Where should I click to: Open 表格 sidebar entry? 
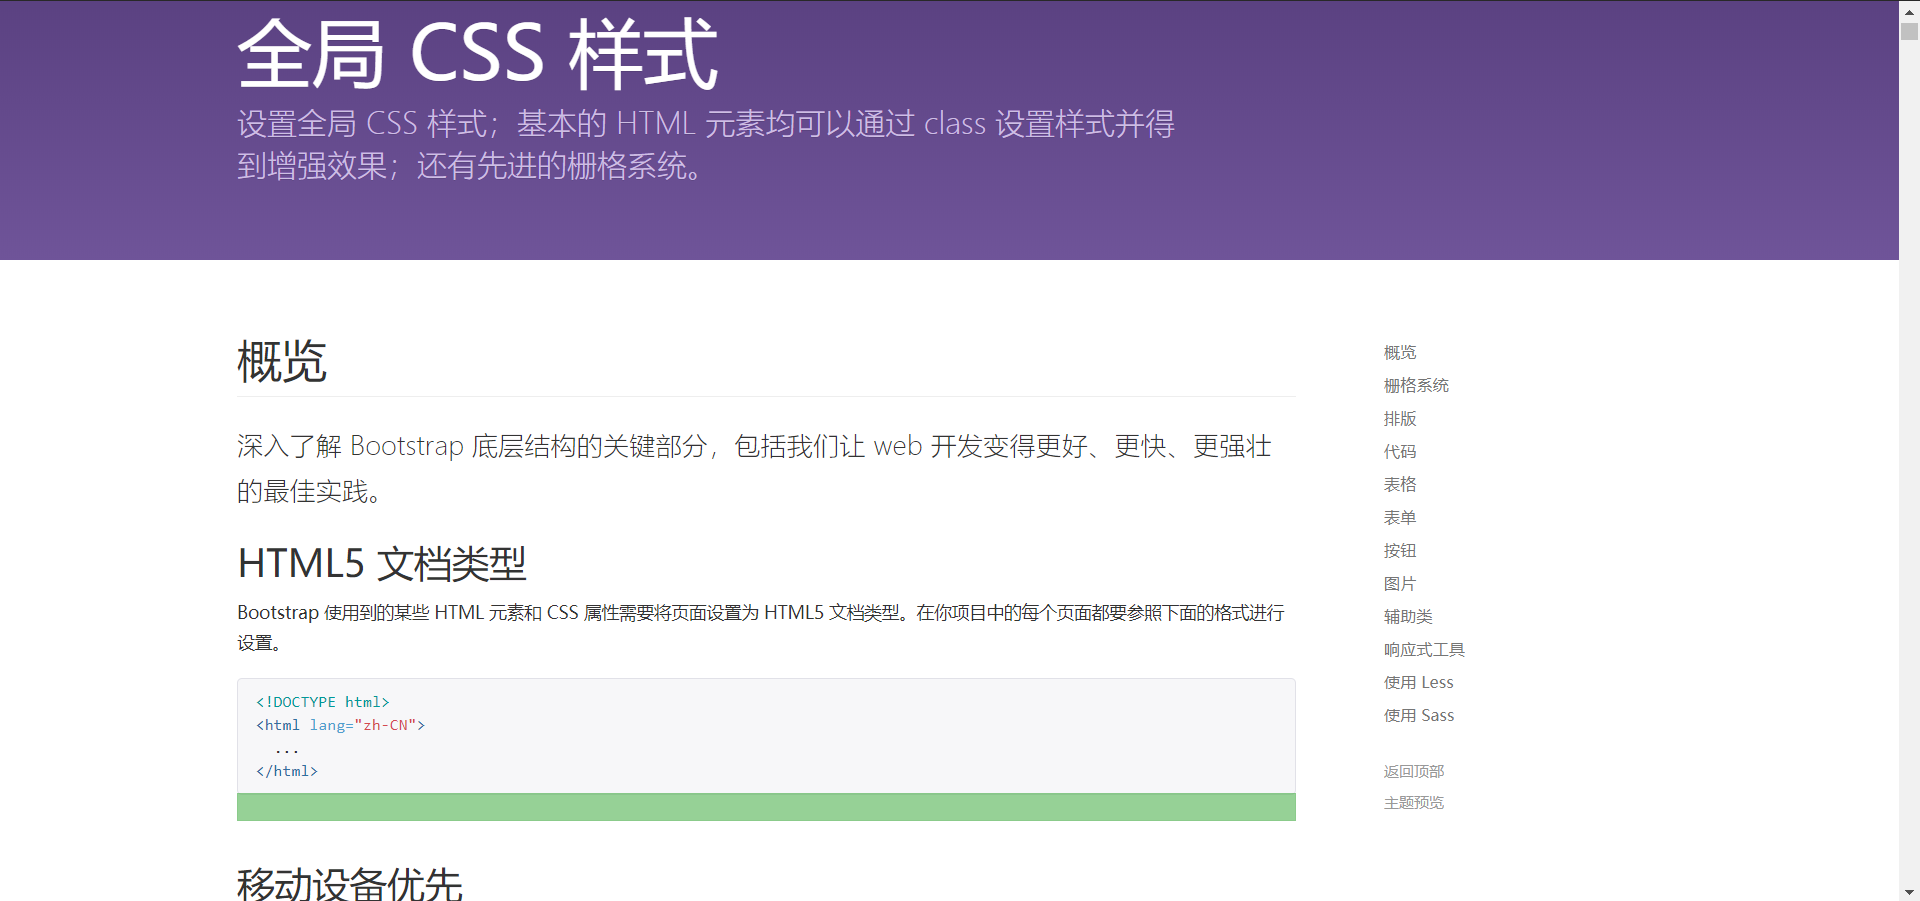tap(1400, 484)
